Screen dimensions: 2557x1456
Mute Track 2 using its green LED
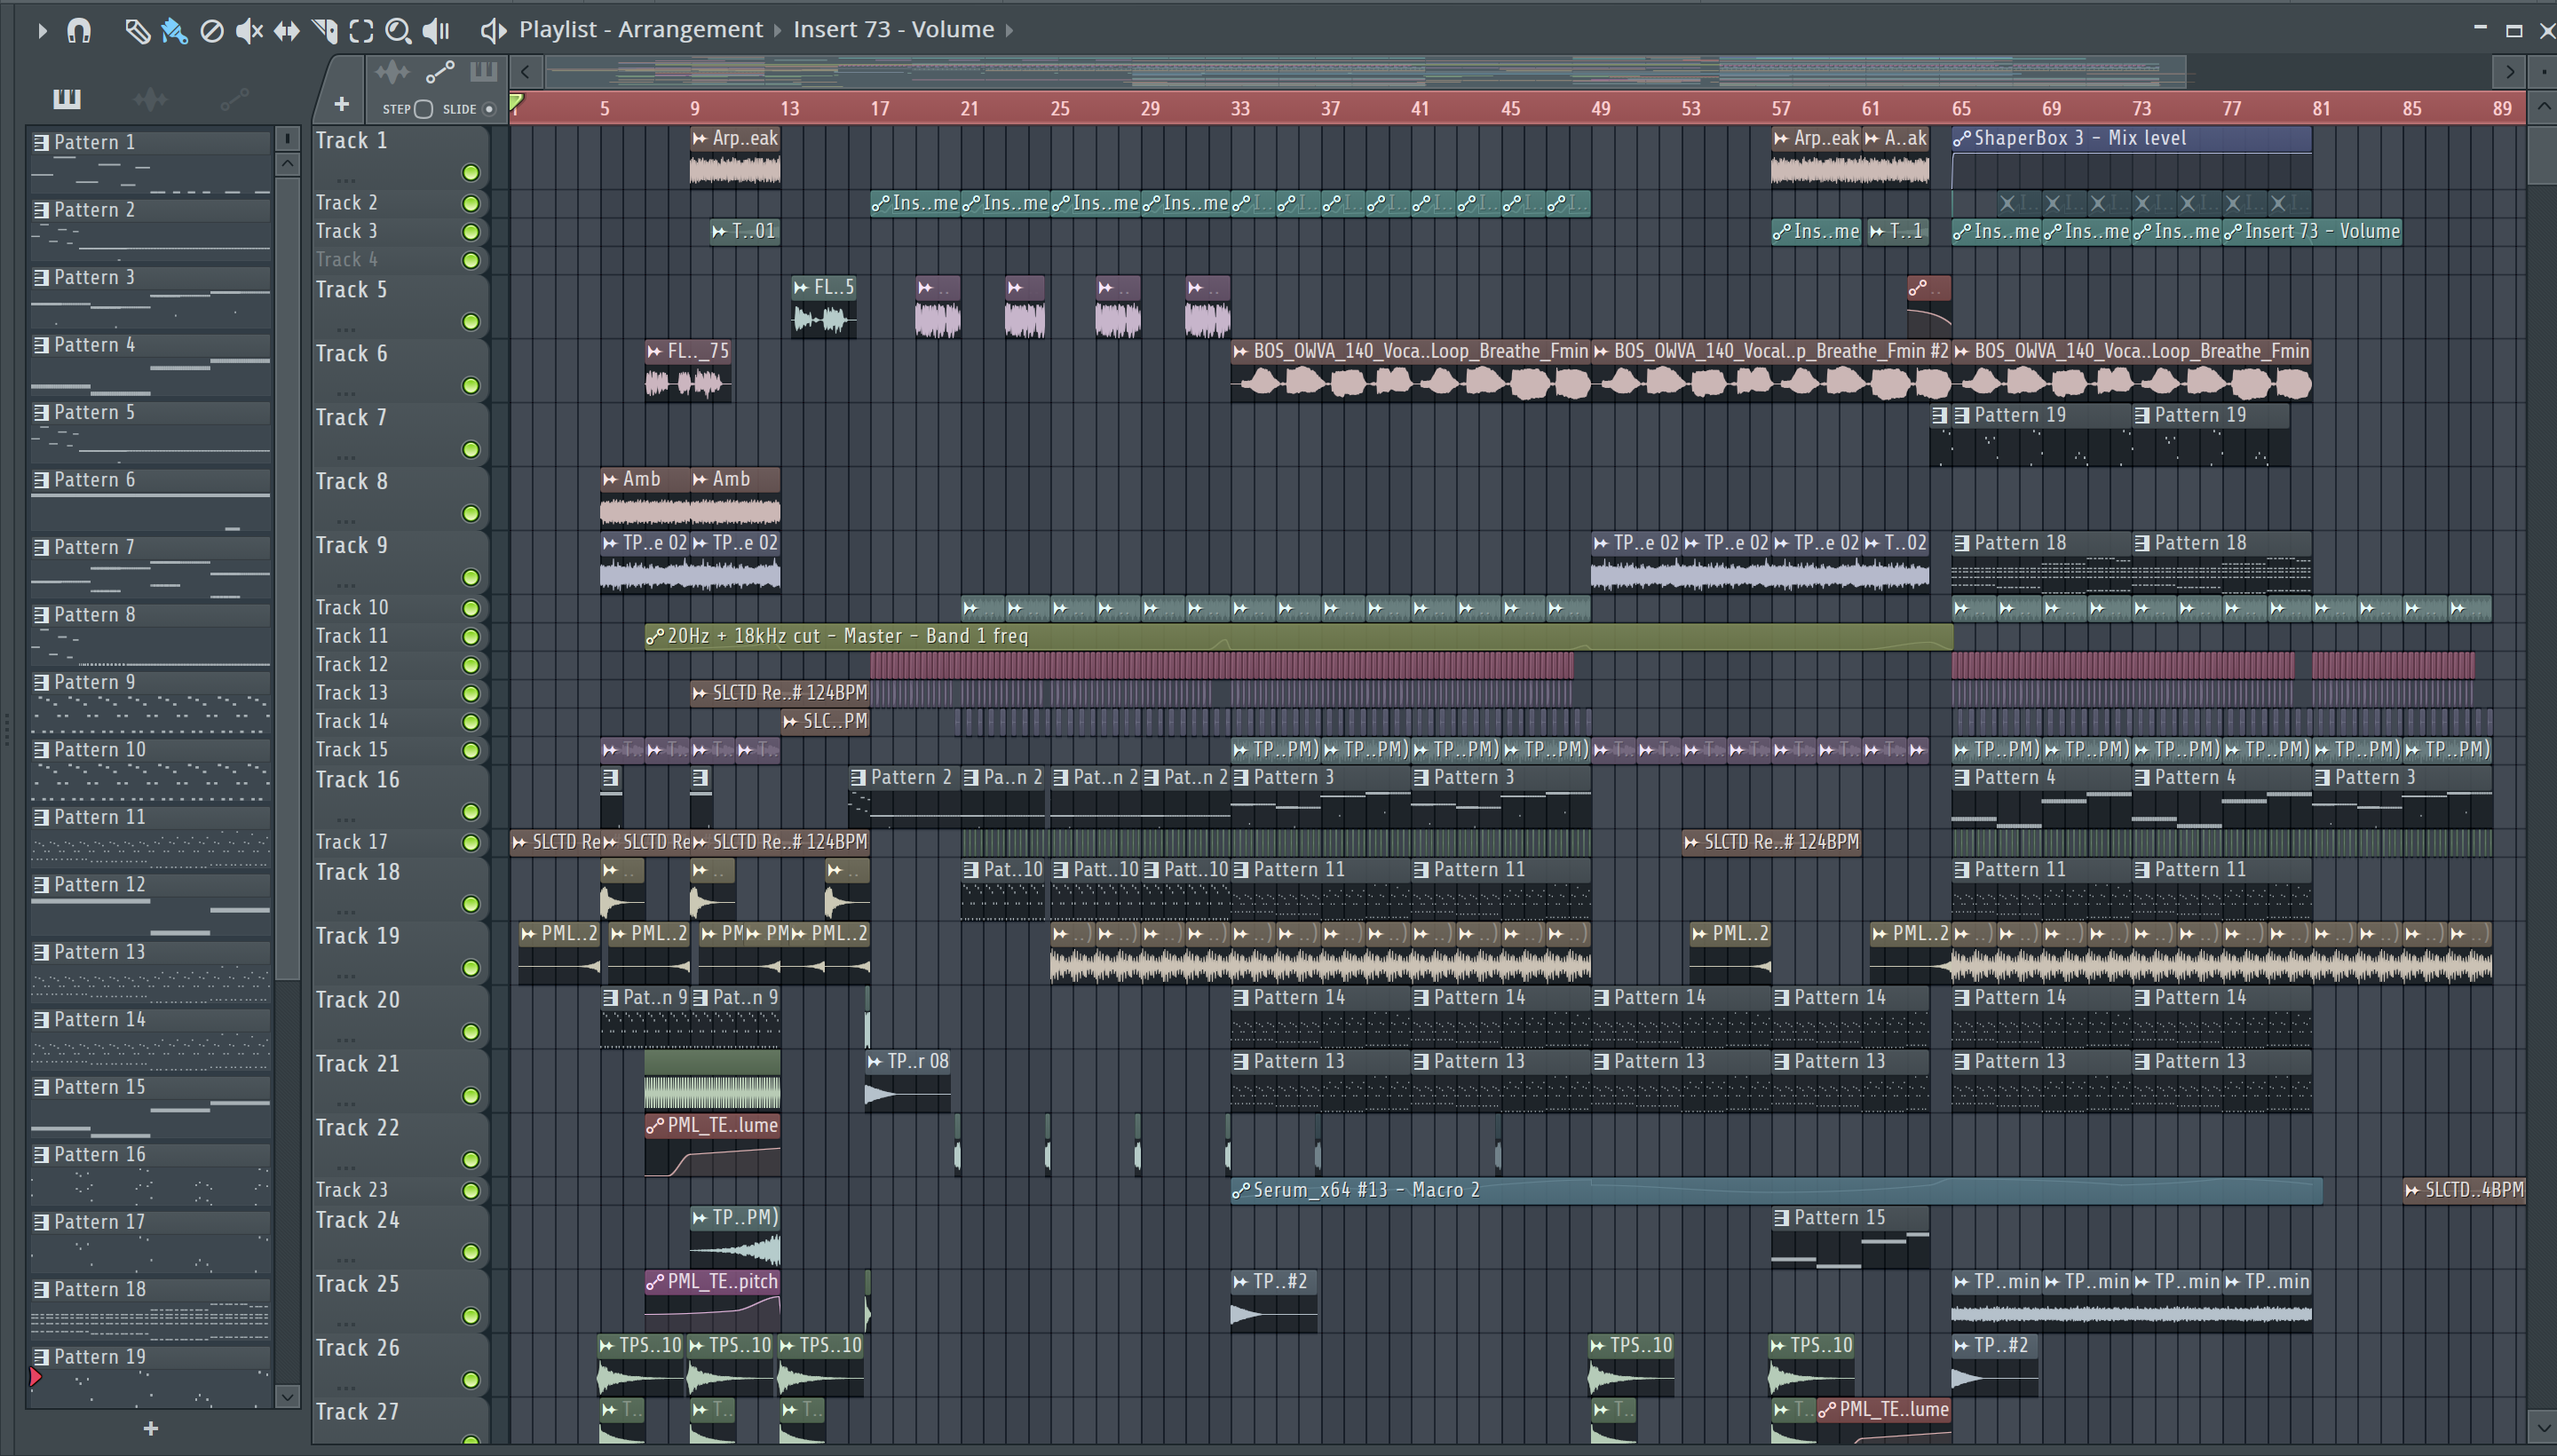point(470,204)
